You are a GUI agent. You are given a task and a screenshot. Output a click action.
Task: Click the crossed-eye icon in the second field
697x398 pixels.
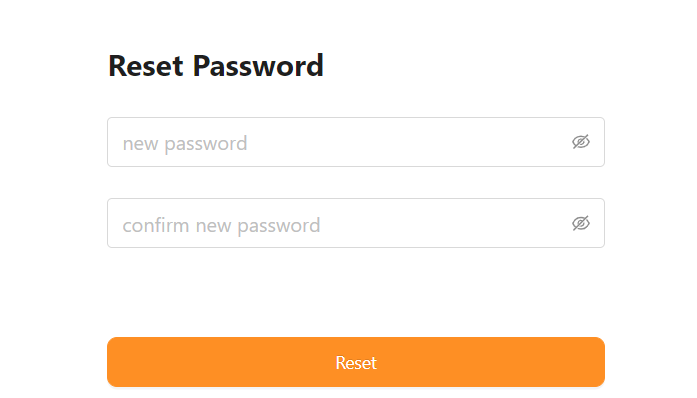[581, 223]
